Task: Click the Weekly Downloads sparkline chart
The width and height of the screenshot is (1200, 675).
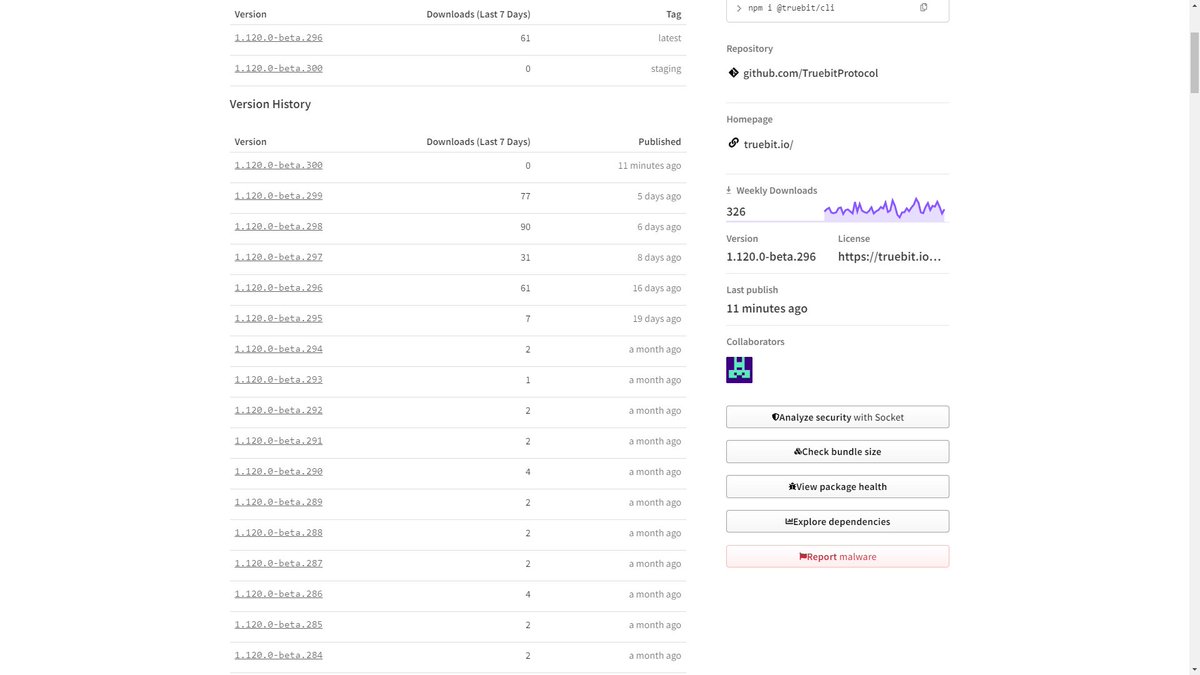Action: tap(884, 209)
